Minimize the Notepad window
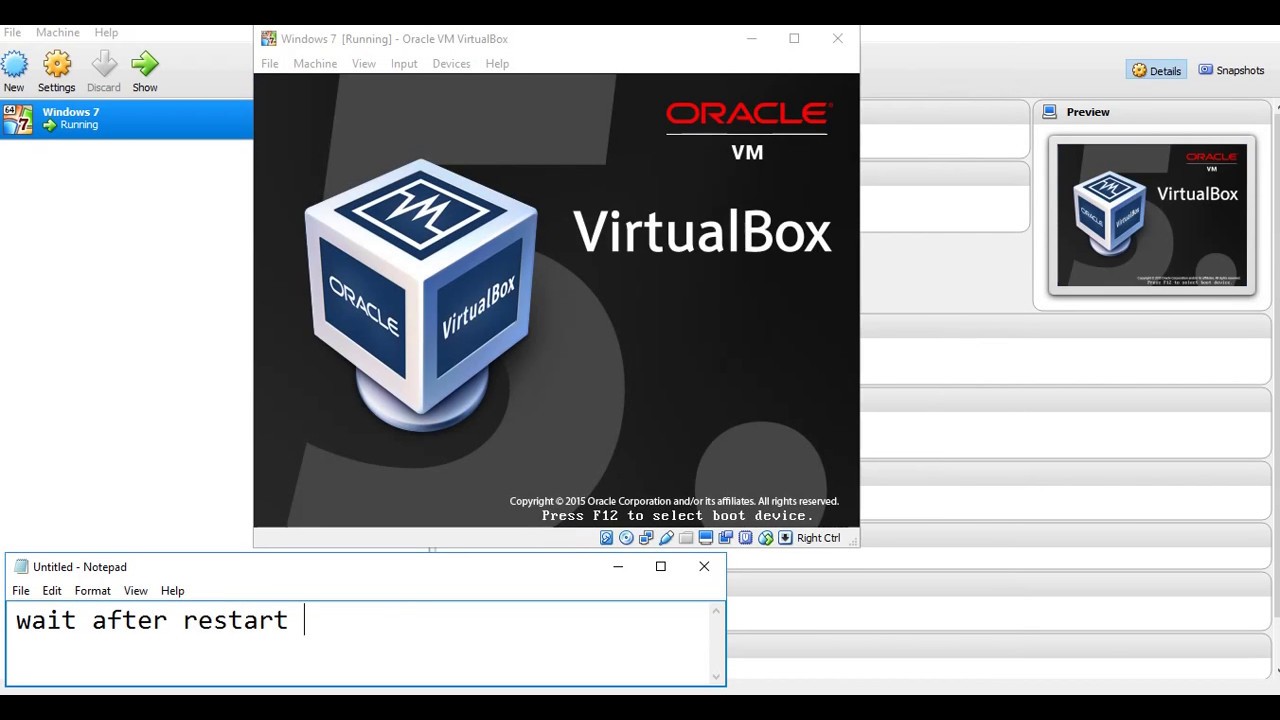 (618, 566)
